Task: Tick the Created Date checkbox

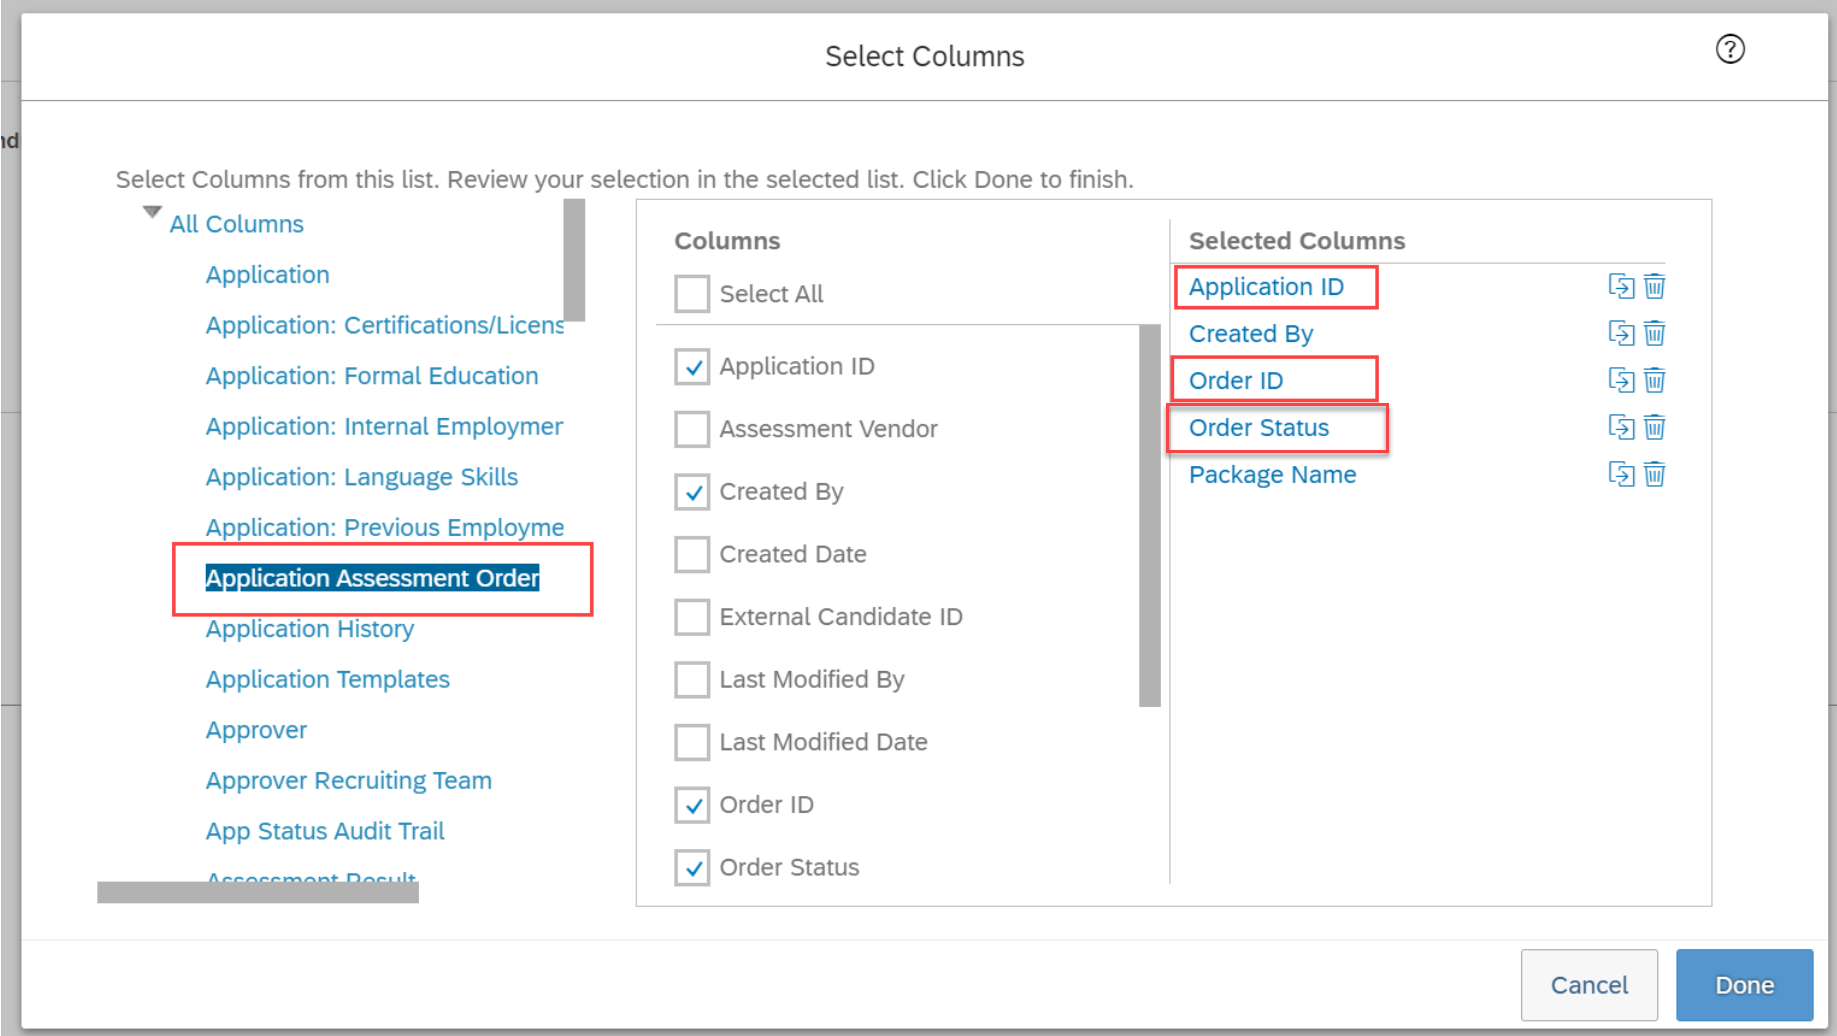Action: coord(692,554)
